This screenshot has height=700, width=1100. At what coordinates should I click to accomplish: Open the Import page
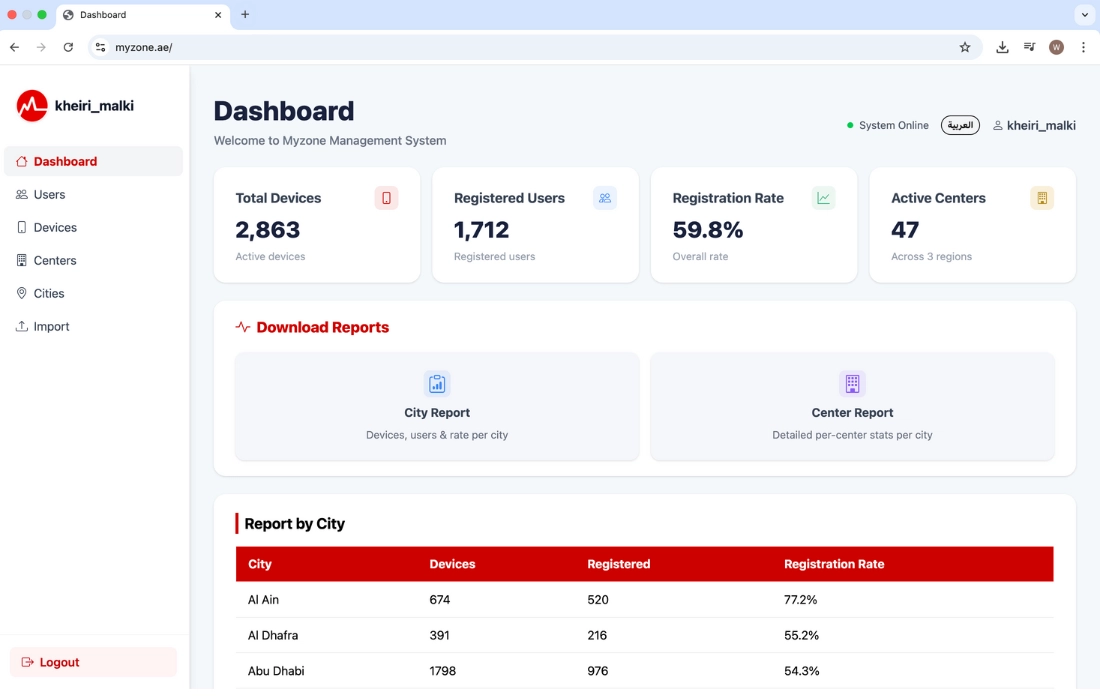51,327
